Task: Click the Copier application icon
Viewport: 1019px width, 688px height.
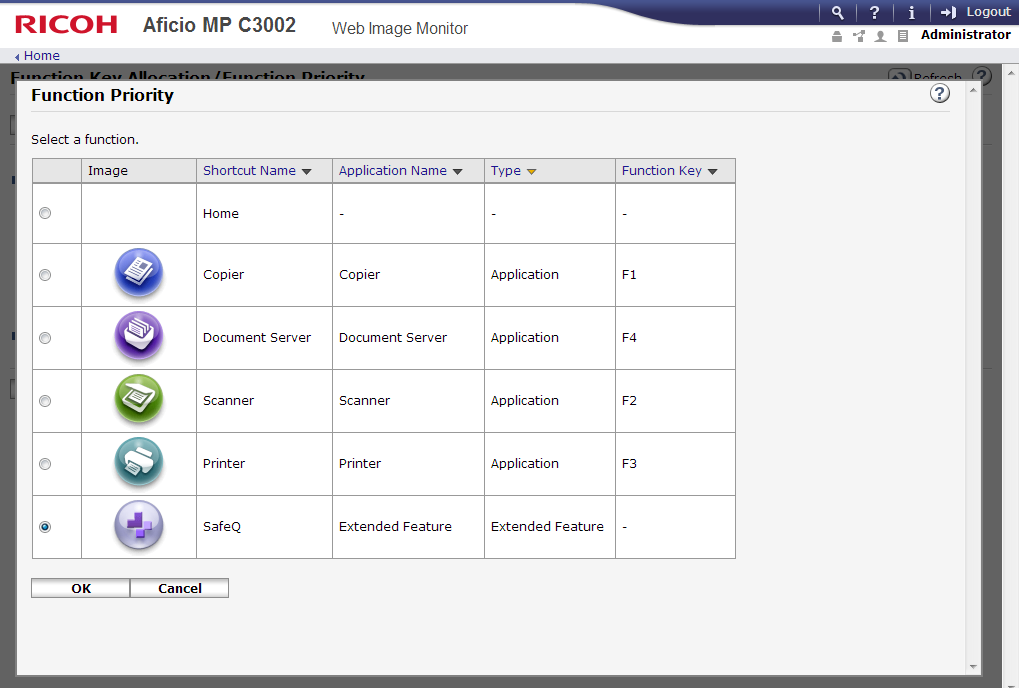Action: 138,274
